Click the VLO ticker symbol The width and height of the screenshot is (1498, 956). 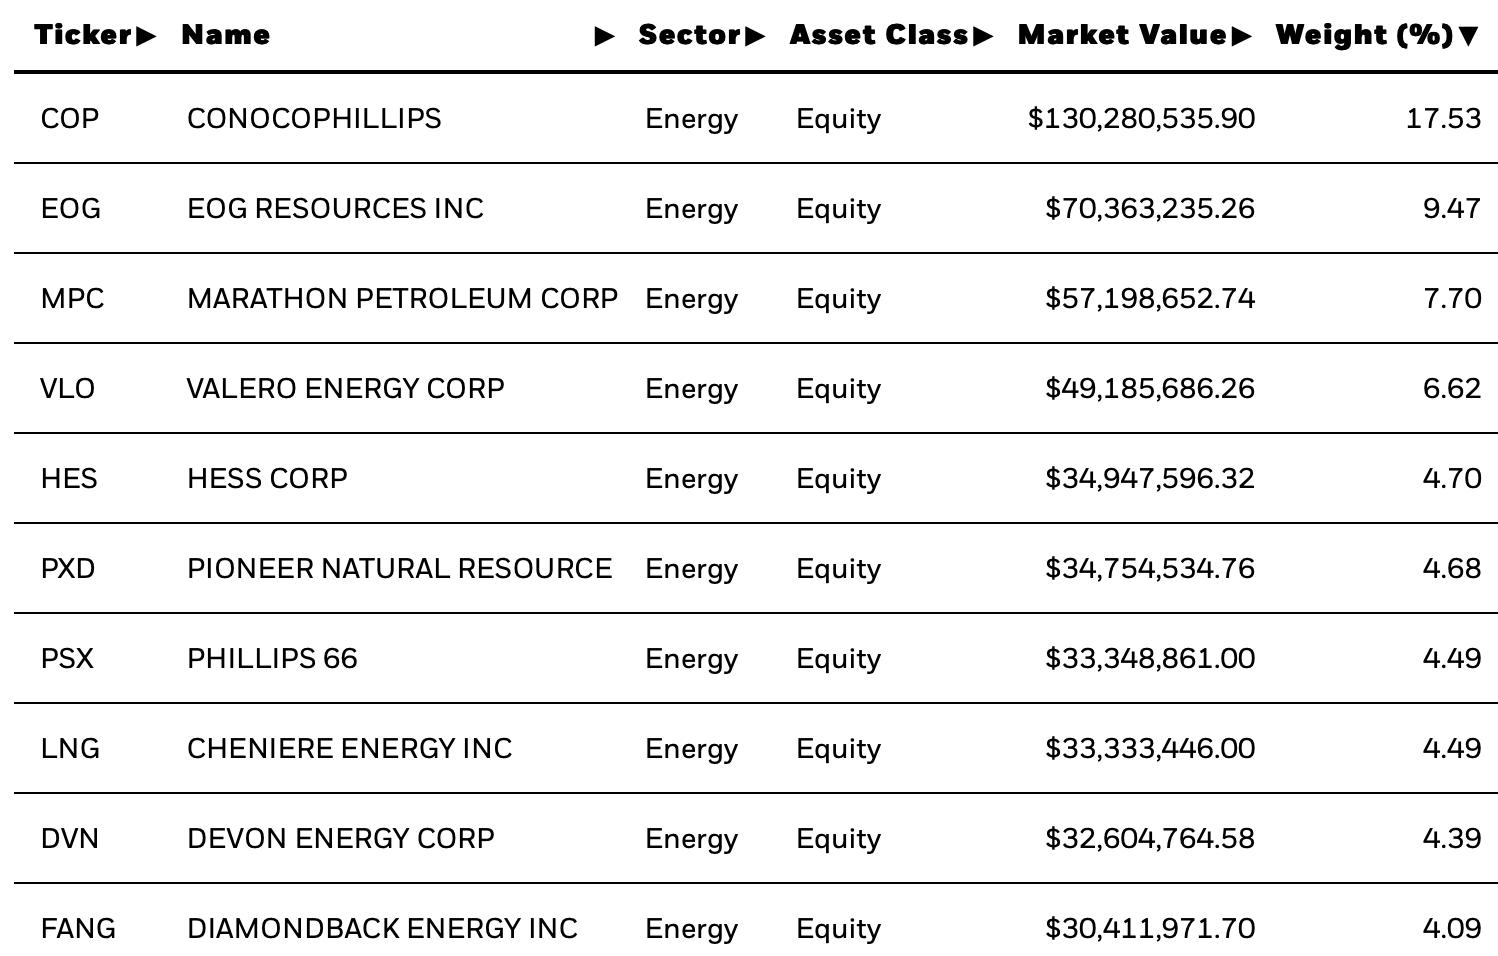(67, 388)
